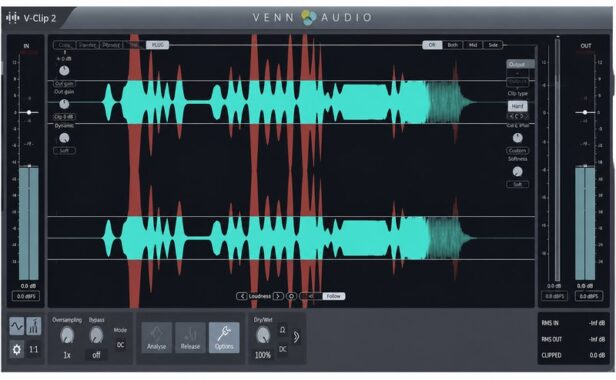
Task: Select the third tab in top-left row
Action: coord(111,45)
